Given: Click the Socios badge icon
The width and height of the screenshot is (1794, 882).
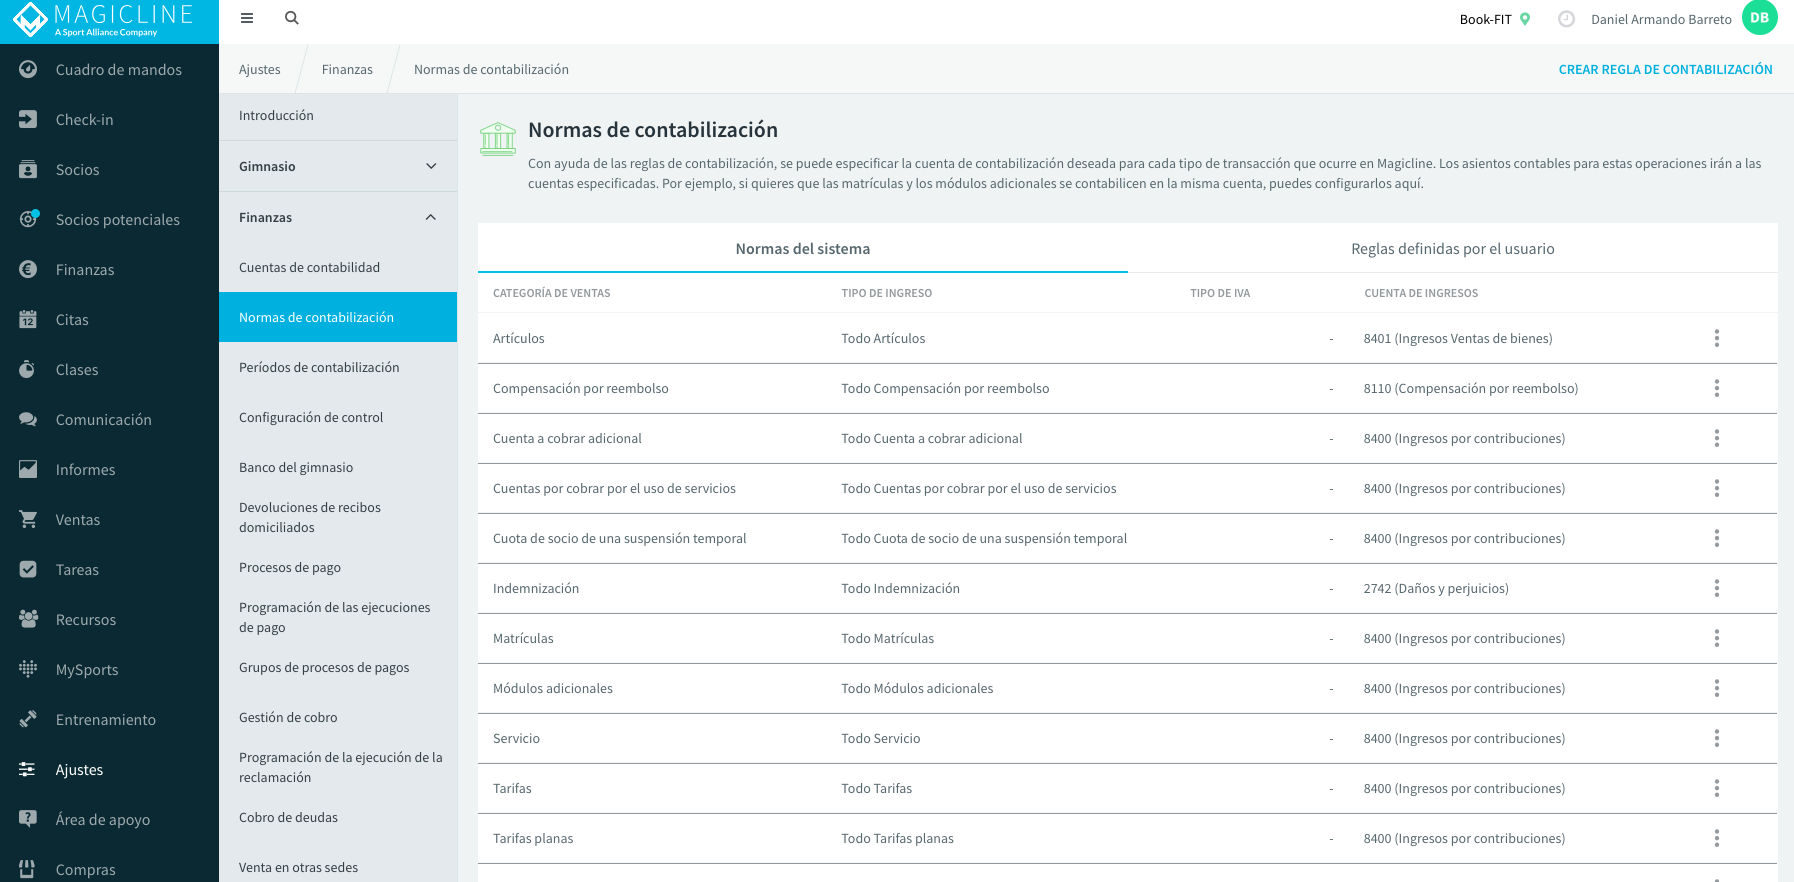Looking at the screenshot, I should (28, 169).
